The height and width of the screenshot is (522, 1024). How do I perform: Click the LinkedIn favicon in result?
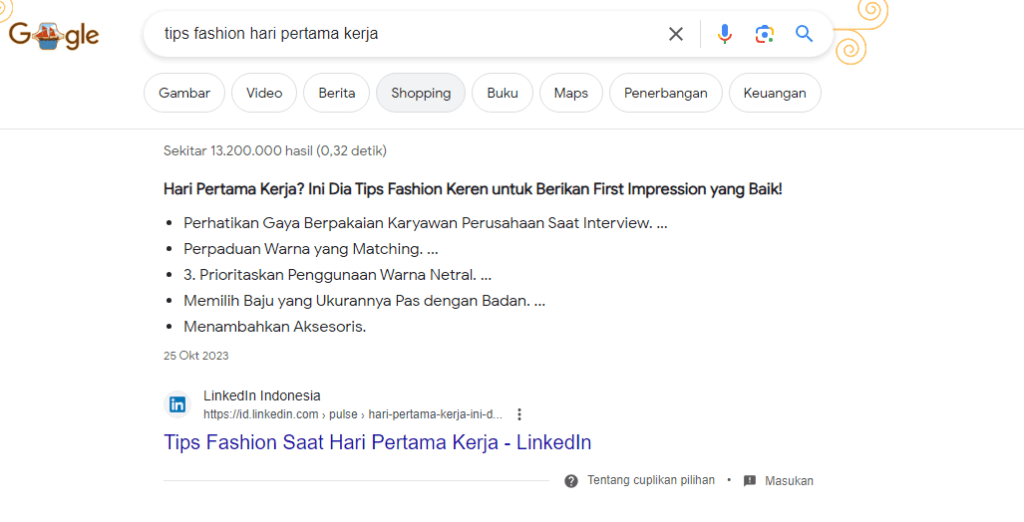[x=177, y=405]
